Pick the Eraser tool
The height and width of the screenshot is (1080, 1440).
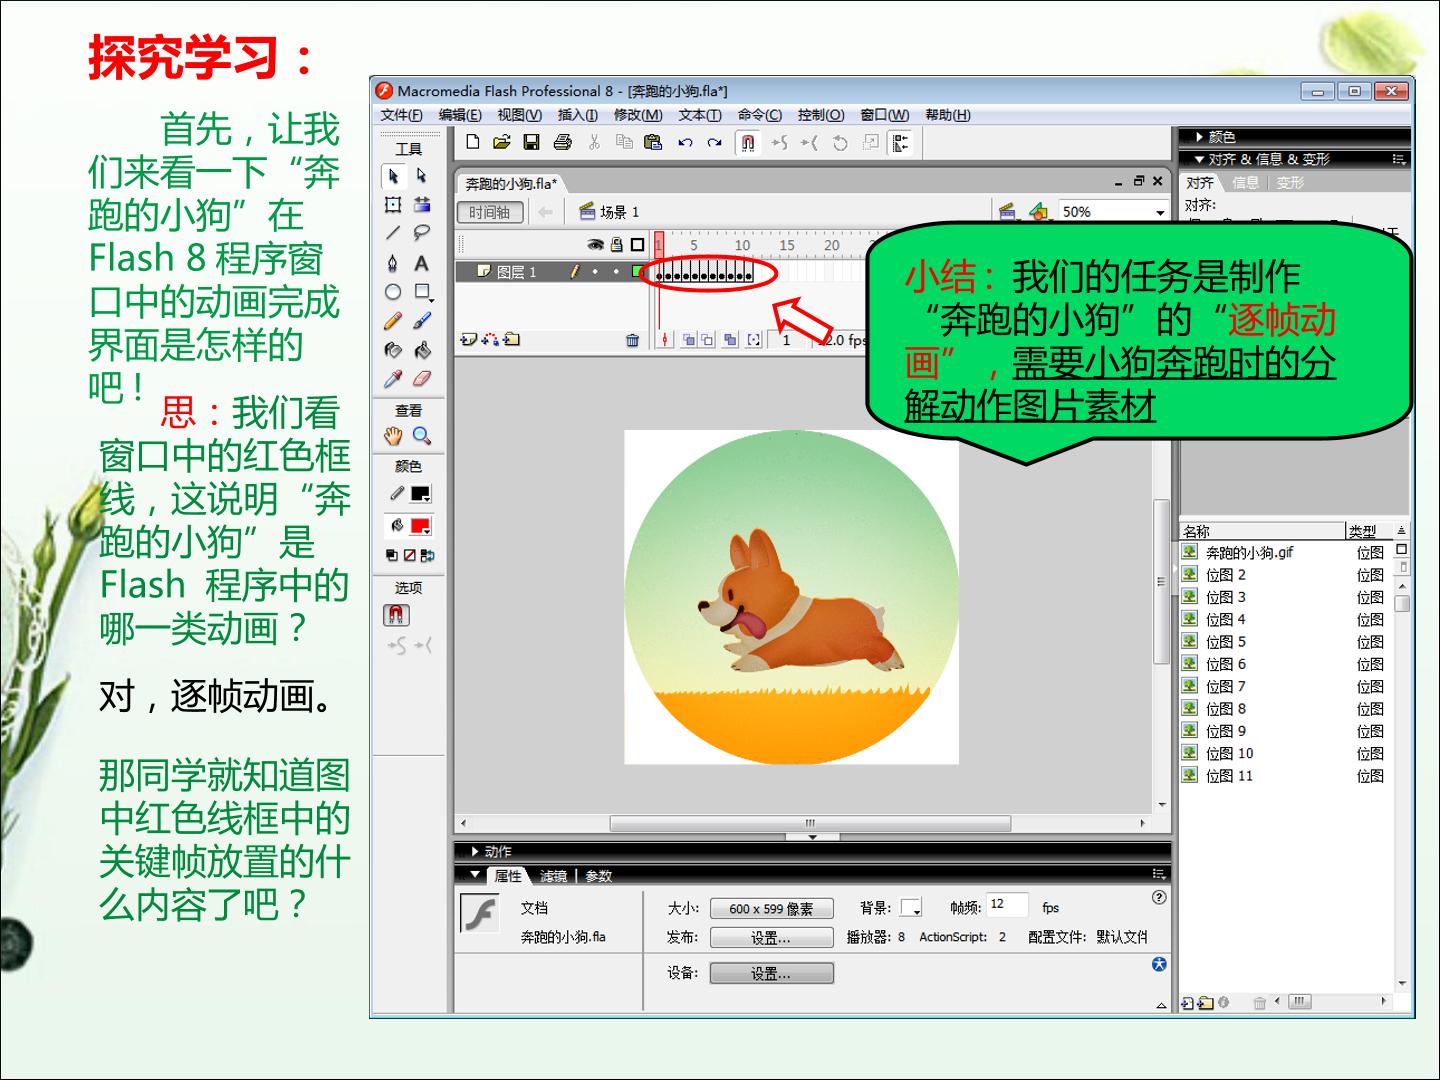(422, 379)
